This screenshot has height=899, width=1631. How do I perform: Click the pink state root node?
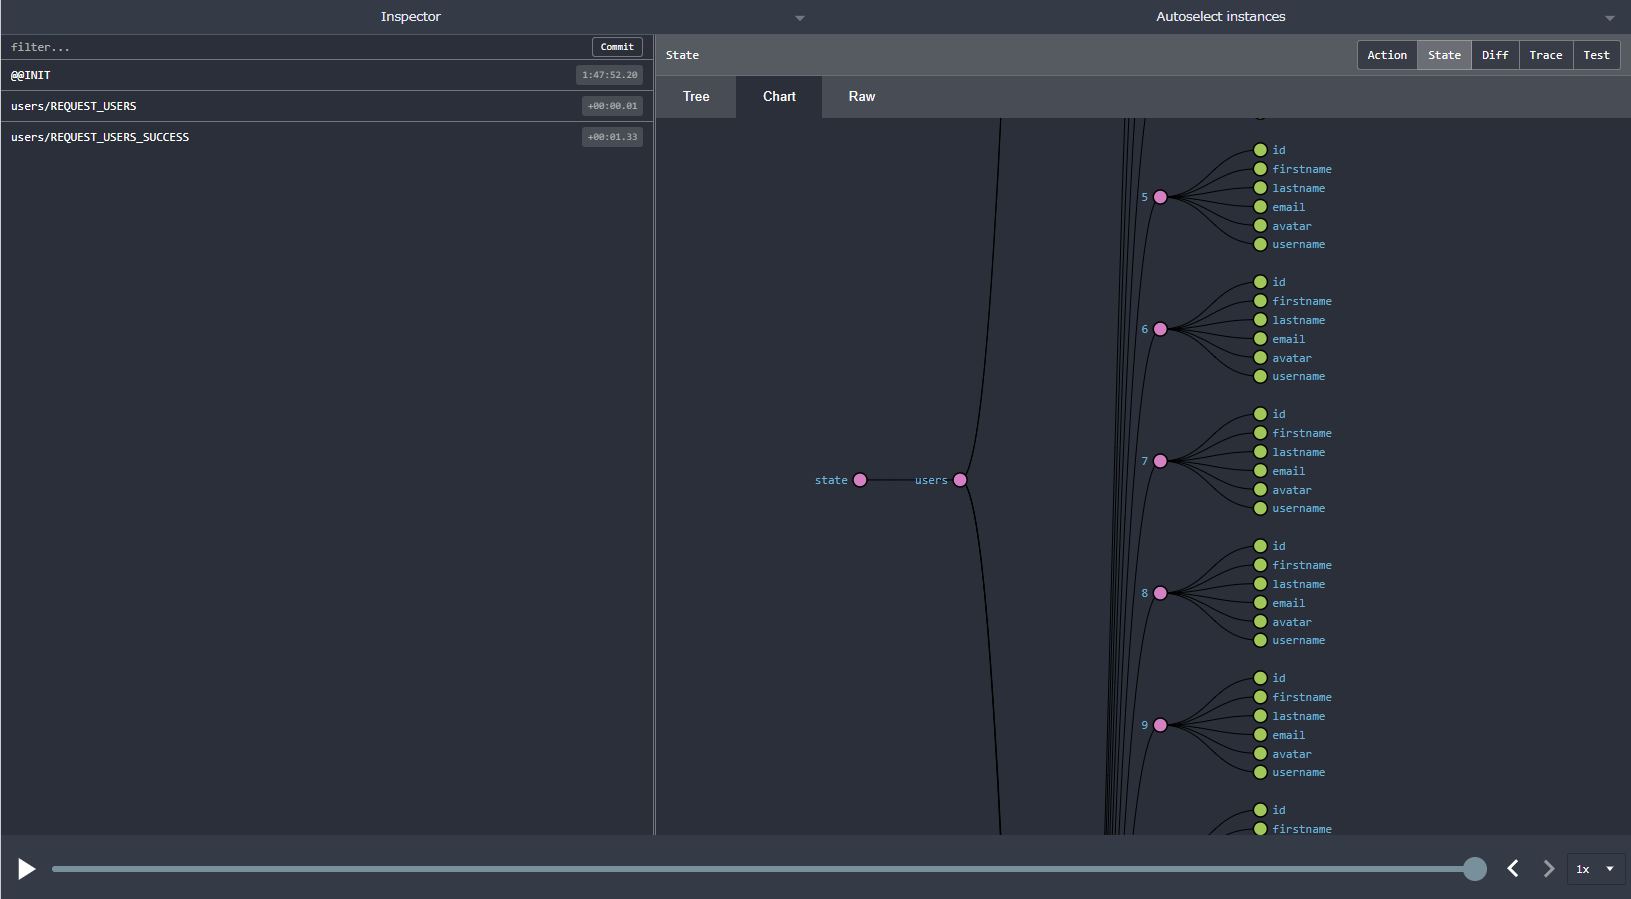[x=860, y=480]
